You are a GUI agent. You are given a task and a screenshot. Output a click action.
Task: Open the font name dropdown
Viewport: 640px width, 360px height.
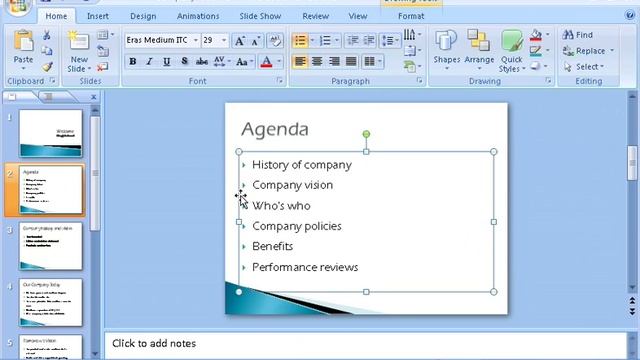(196, 40)
